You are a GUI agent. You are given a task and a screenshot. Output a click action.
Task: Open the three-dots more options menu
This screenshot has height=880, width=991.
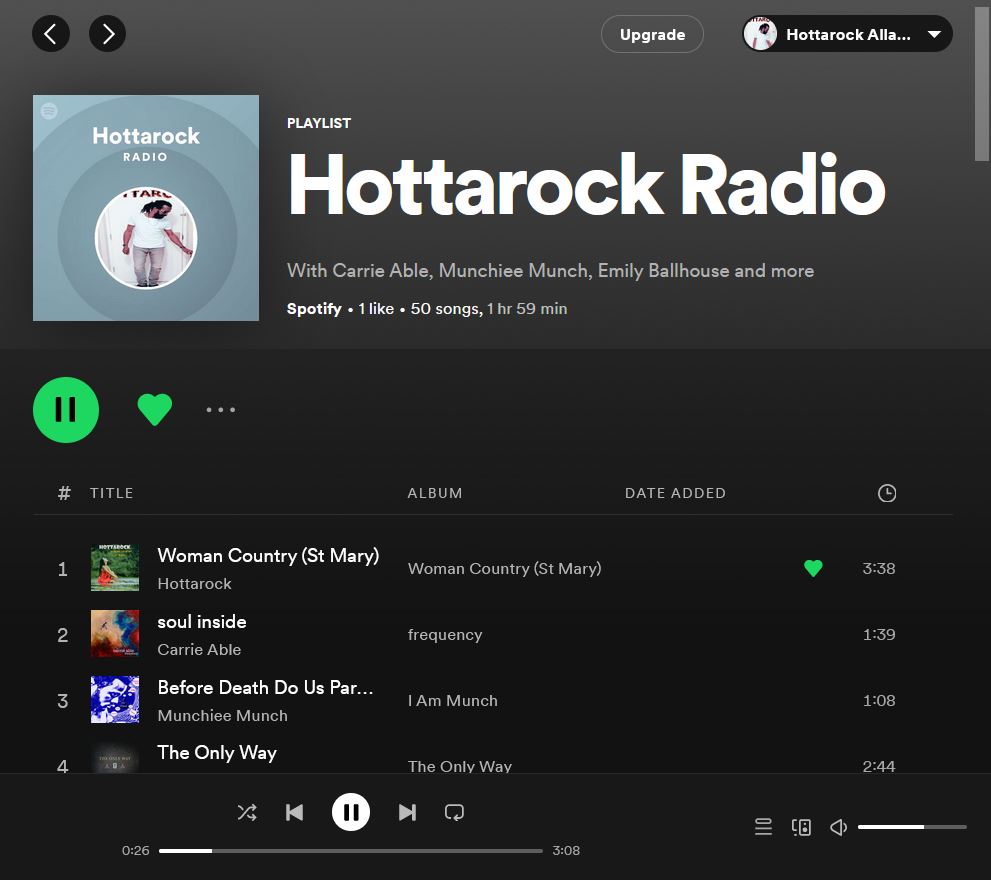[221, 410]
